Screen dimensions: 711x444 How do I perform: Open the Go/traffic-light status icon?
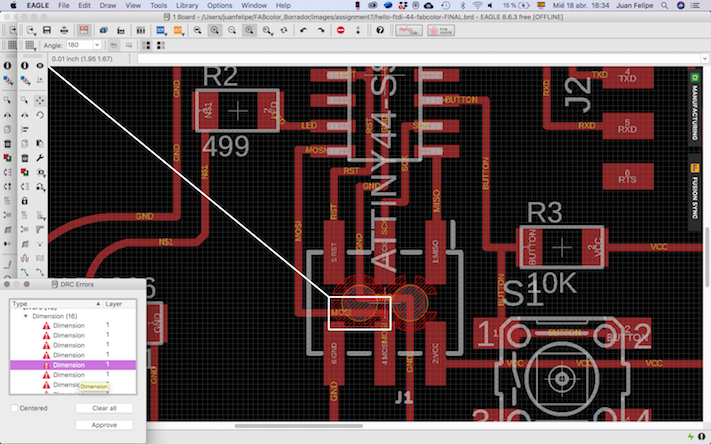[x=358, y=30]
